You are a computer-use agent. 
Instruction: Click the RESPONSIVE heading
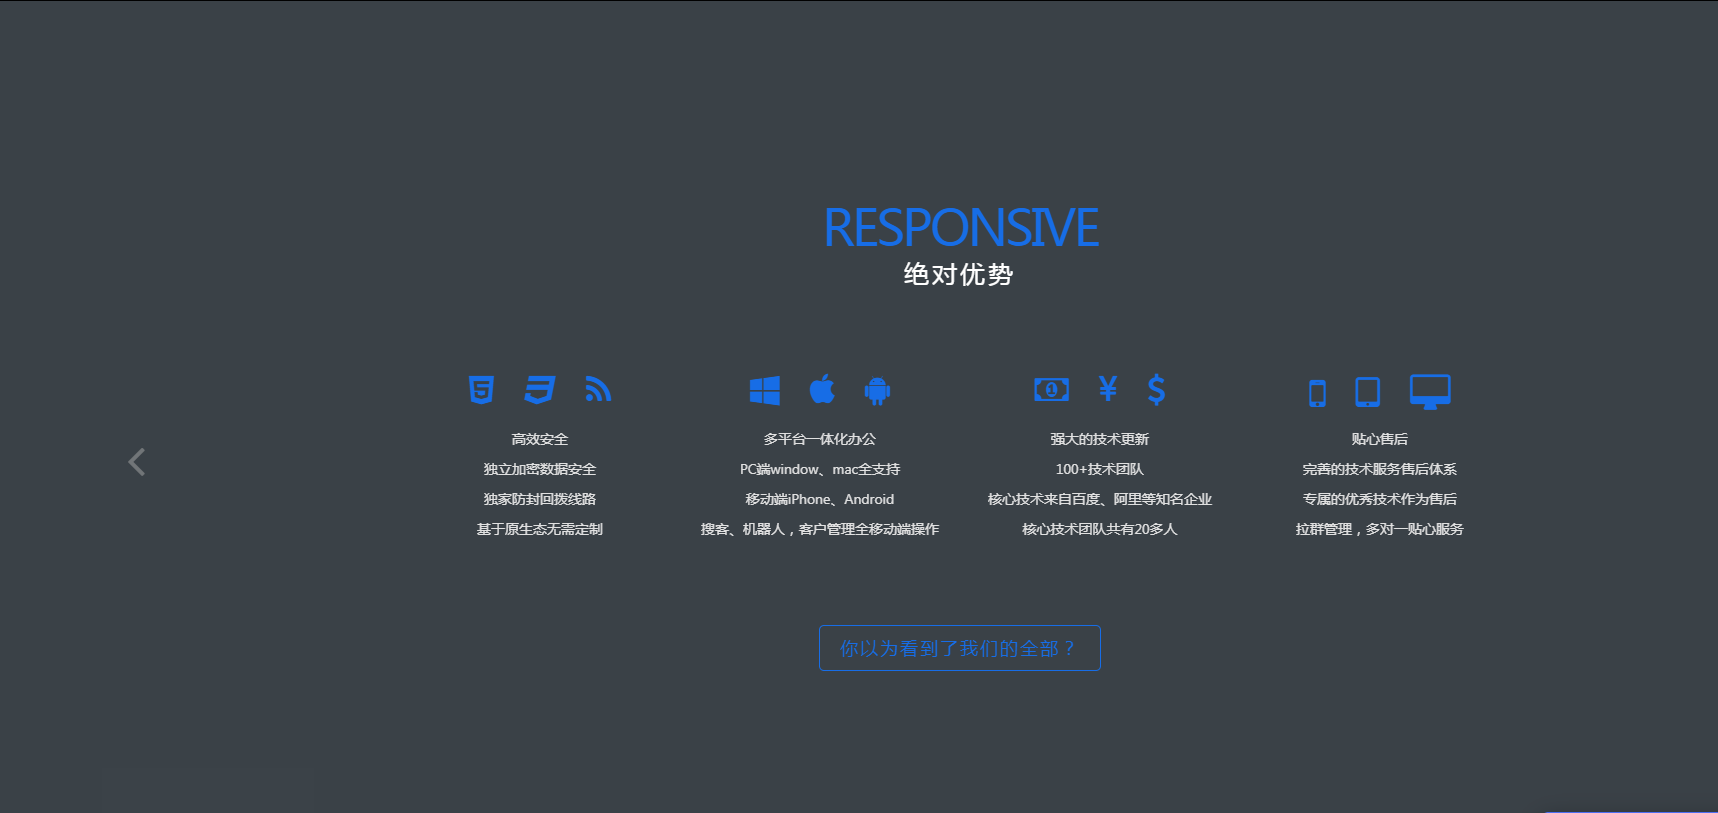pos(960,228)
